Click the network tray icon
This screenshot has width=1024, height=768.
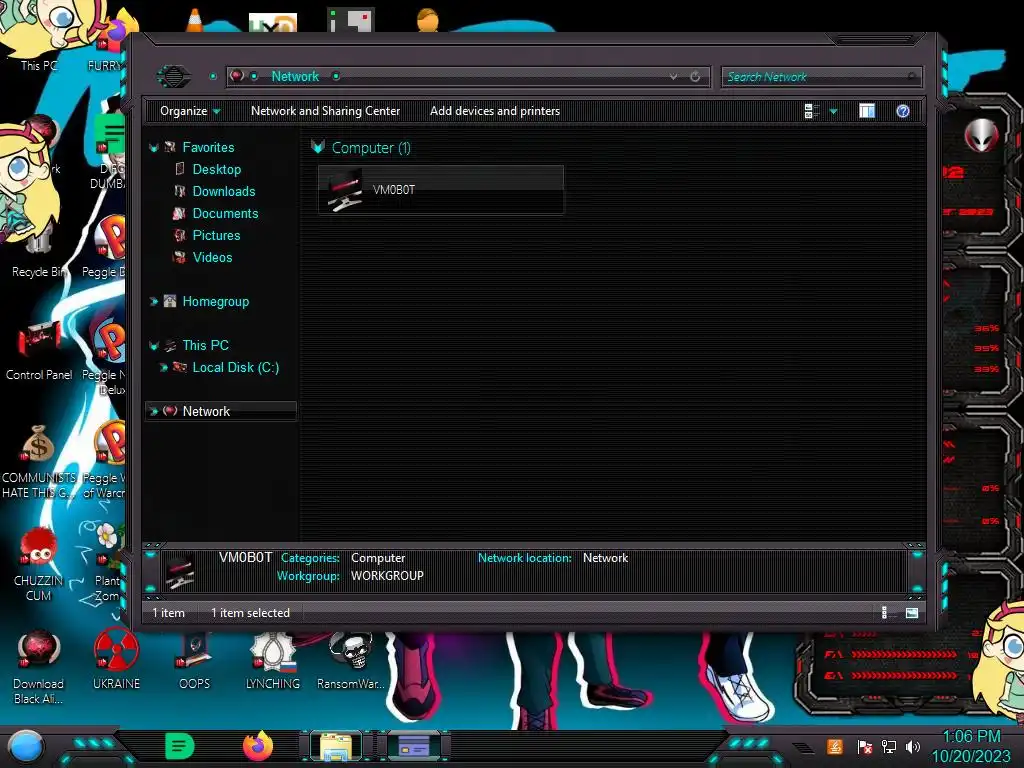tap(889, 746)
